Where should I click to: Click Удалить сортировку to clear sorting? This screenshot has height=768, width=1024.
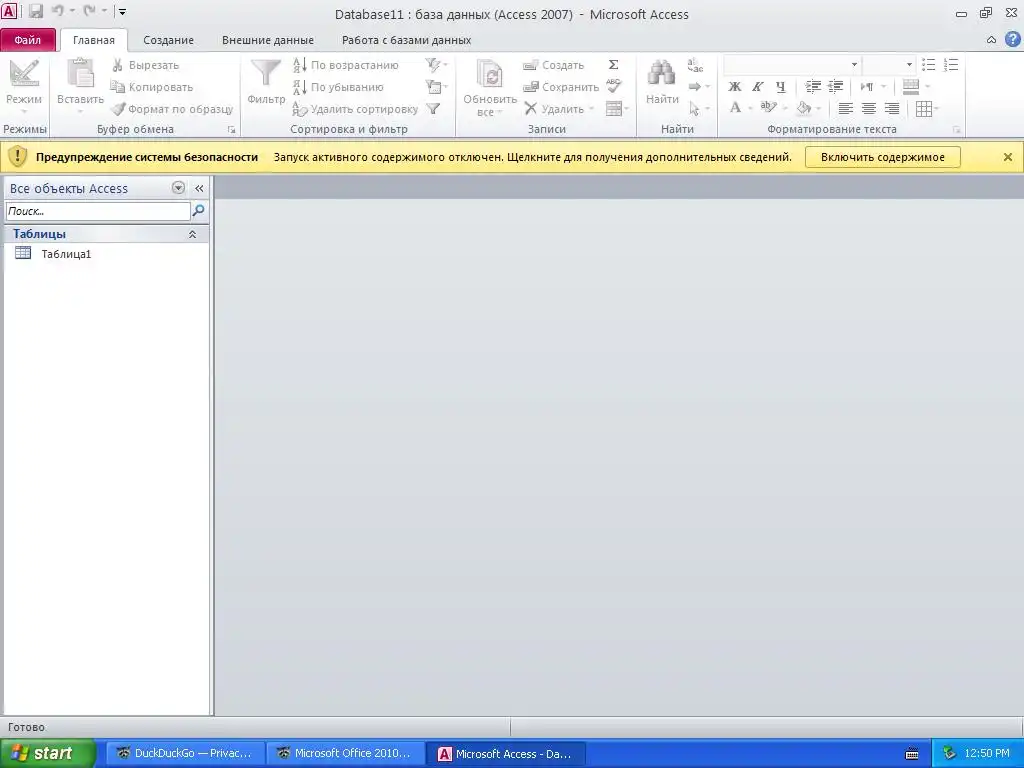(x=355, y=109)
